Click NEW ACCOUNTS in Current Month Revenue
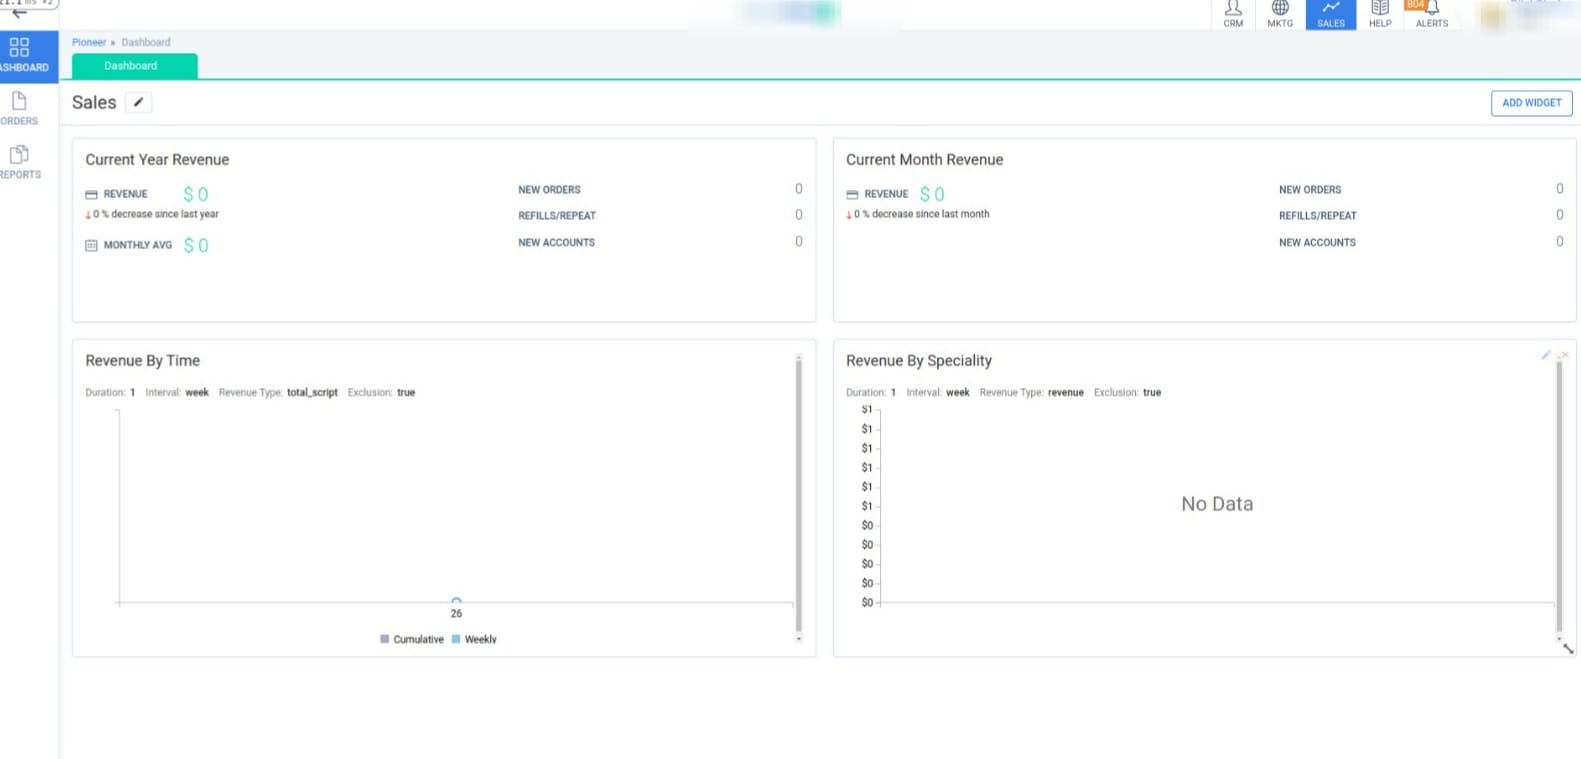Screen dimensions: 1581x759 [1317, 243]
